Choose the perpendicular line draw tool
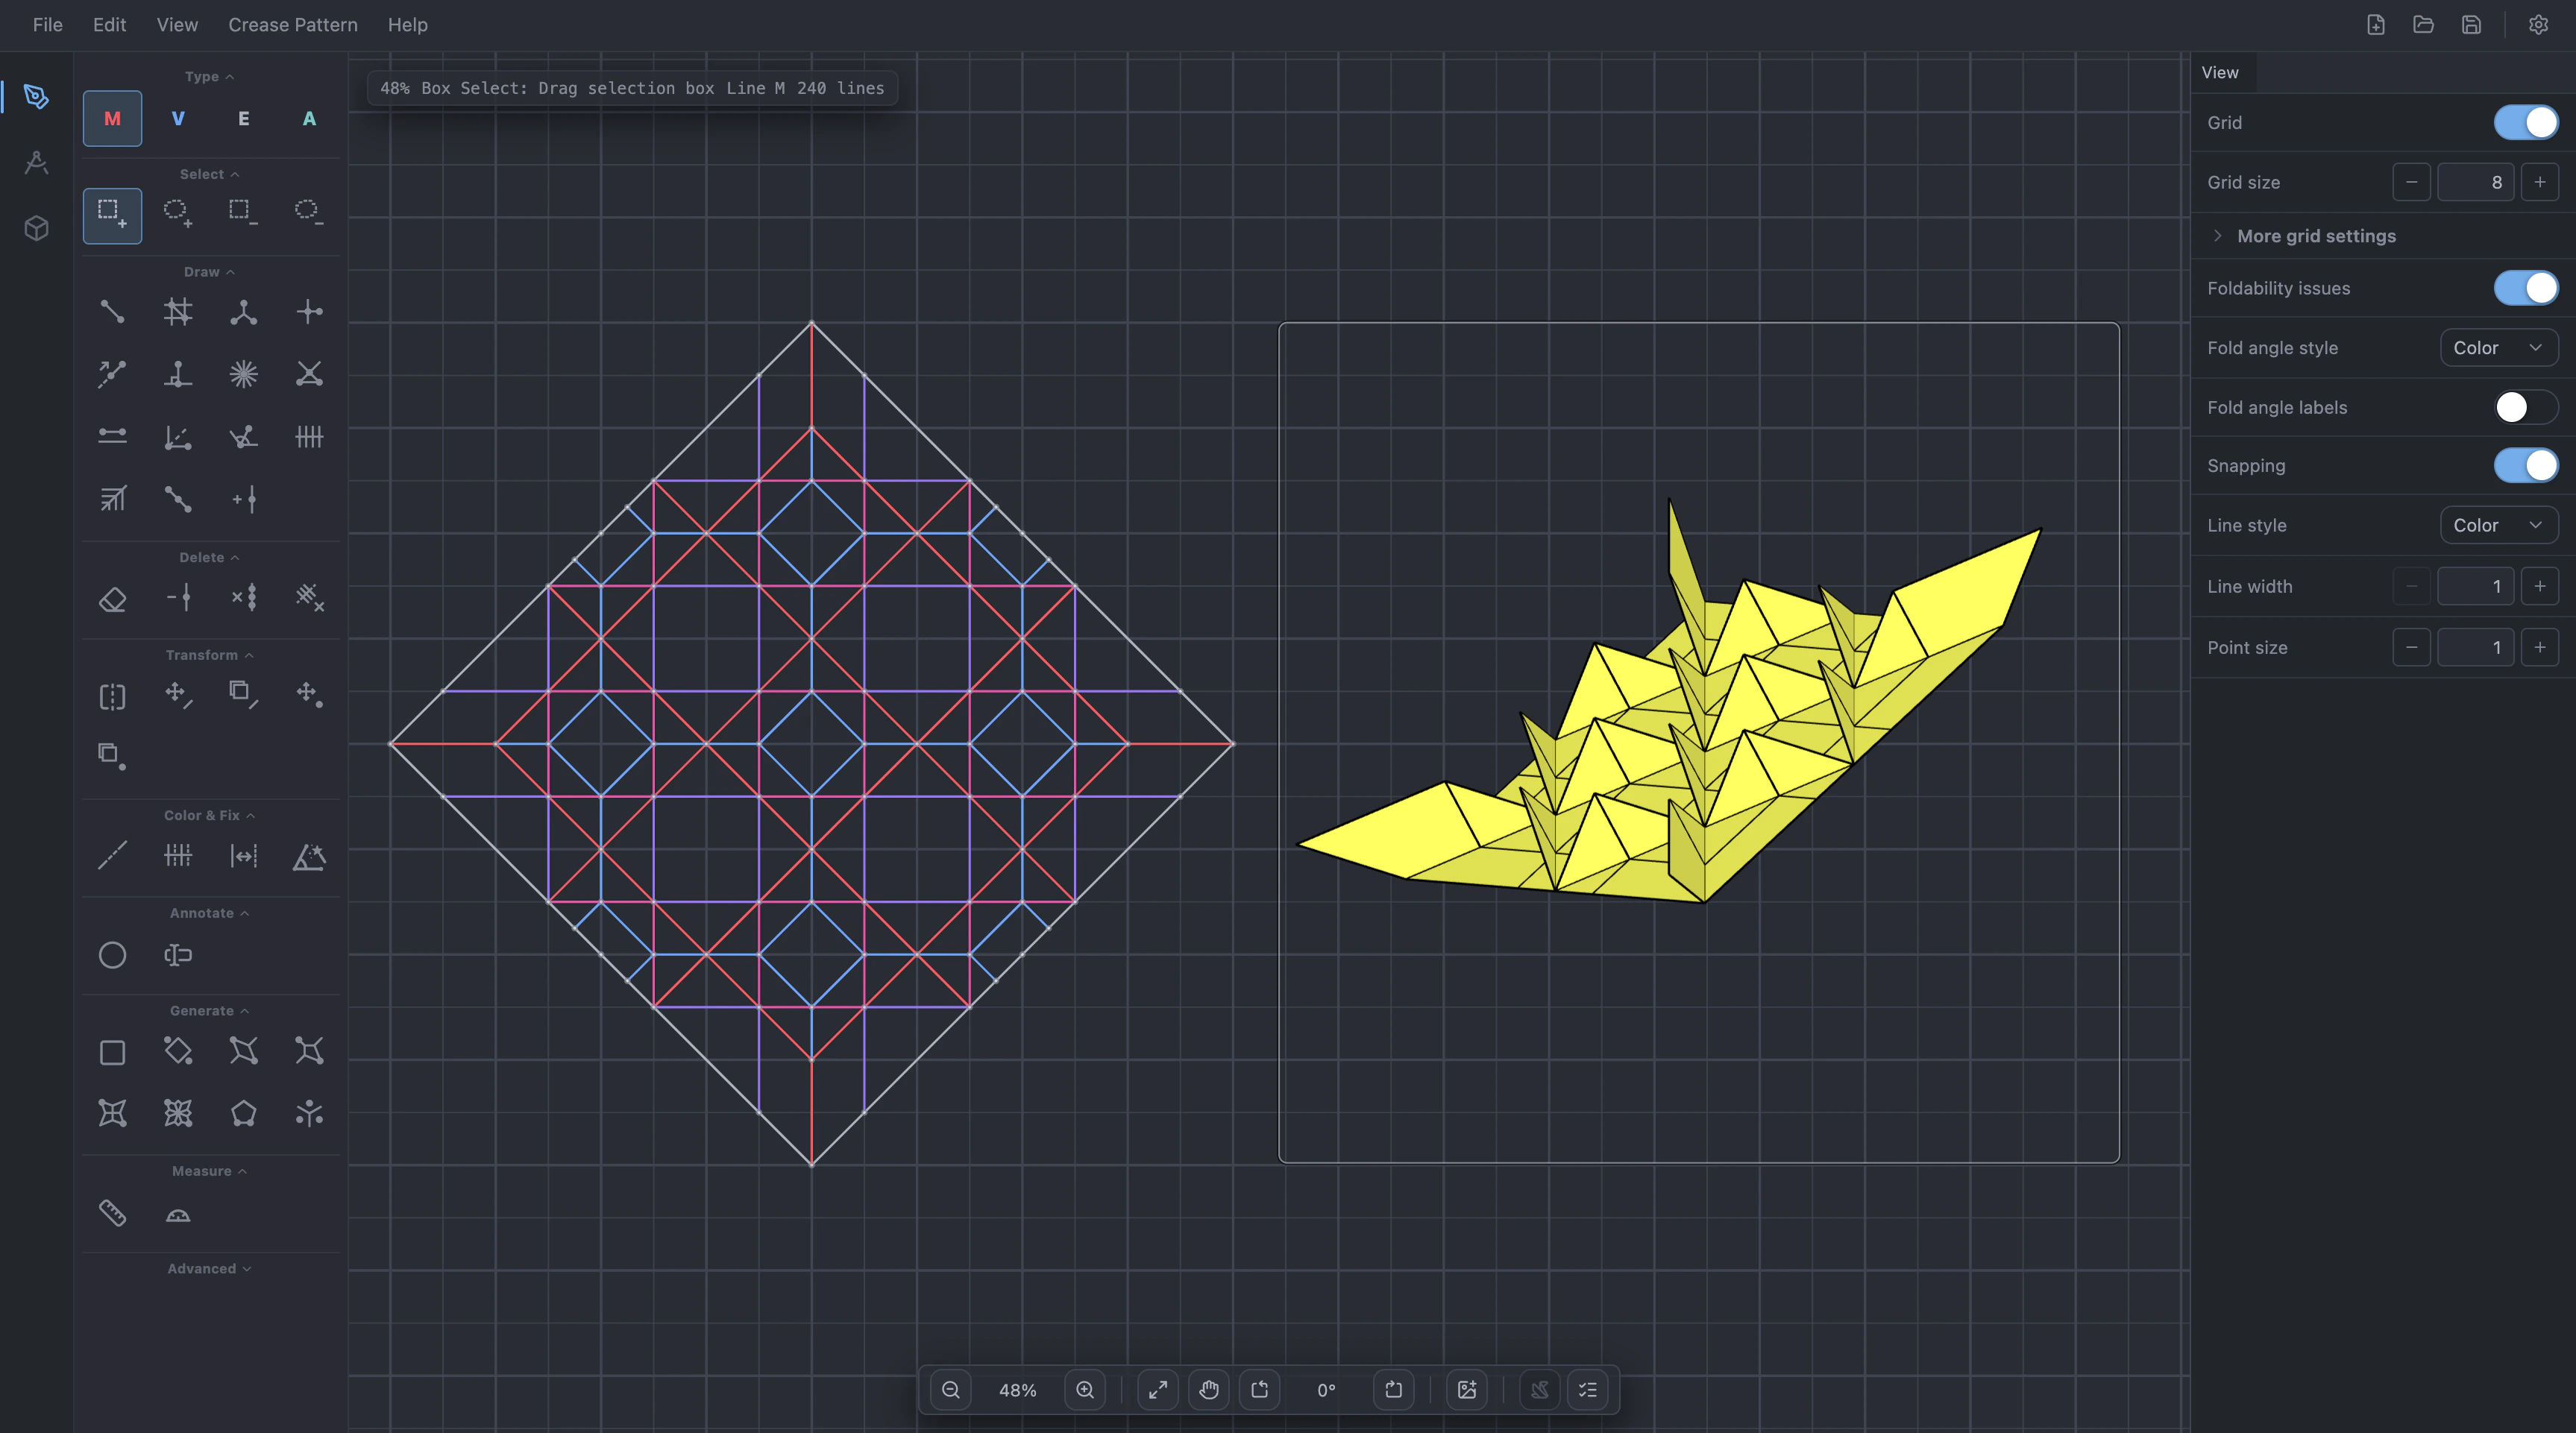This screenshot has width=2576, height=1433. tap(178, 375)
